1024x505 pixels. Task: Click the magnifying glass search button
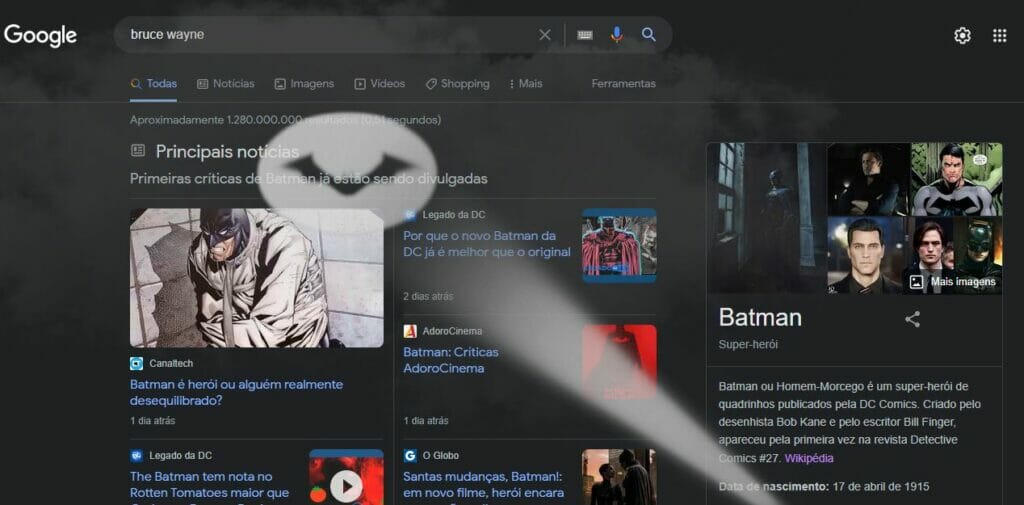click(x=649, y=35)
